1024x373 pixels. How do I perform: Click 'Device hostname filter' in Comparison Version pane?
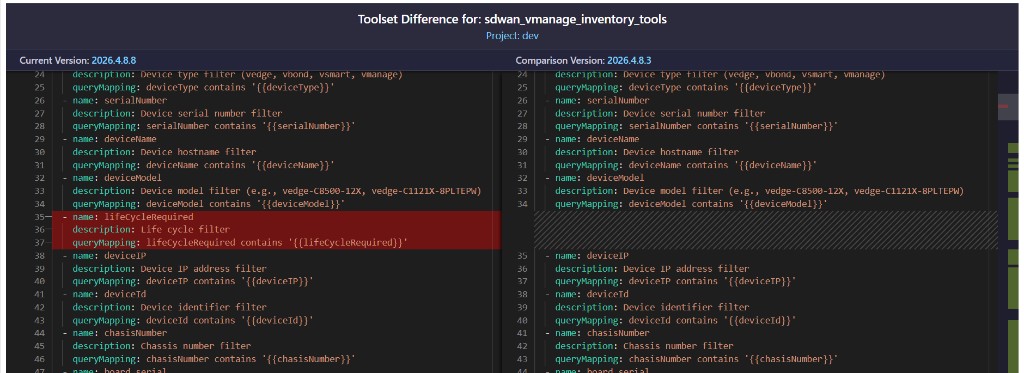coord(681,152)
